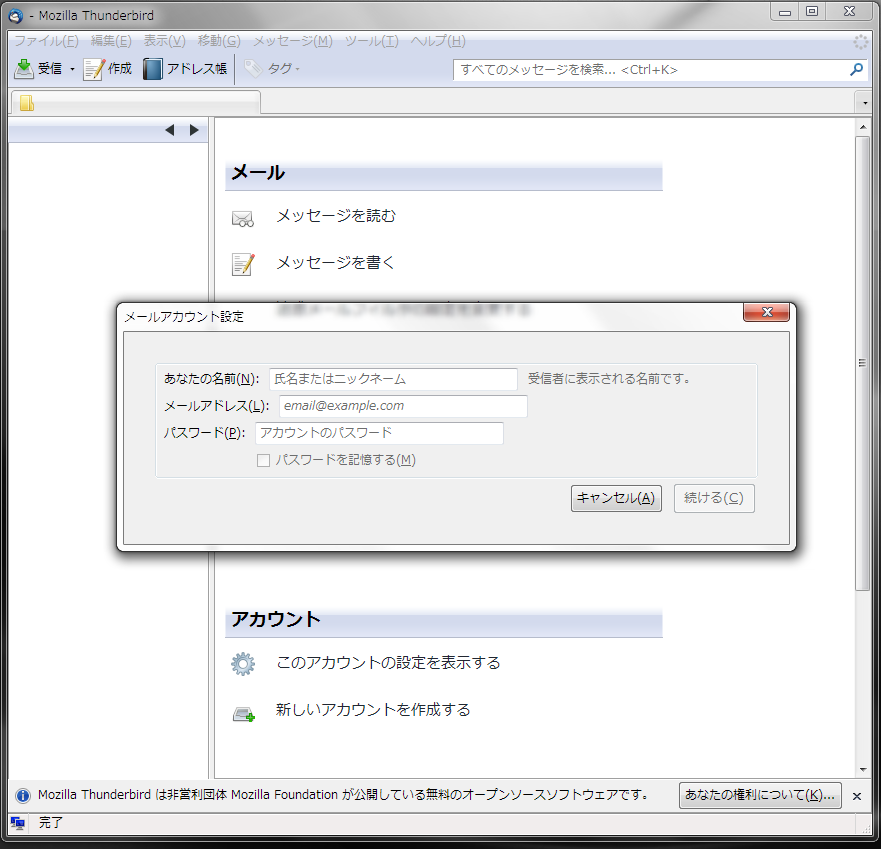This screenshot has width=881, height=849.
Task: Click the キャンセル(A) button
Action: click(616, 498)
